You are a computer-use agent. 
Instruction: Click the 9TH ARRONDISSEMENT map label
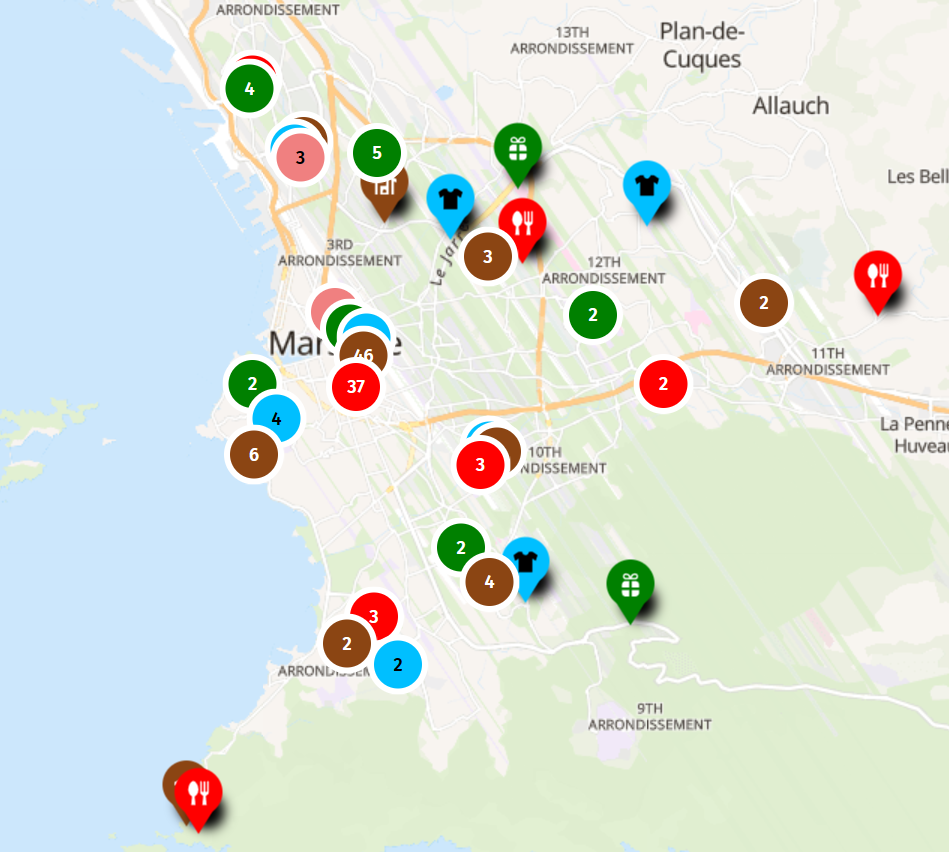click(650, 716)
